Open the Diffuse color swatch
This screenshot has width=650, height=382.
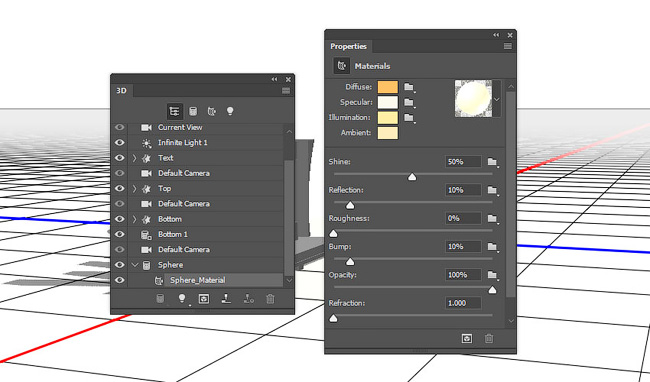[388, 87]
